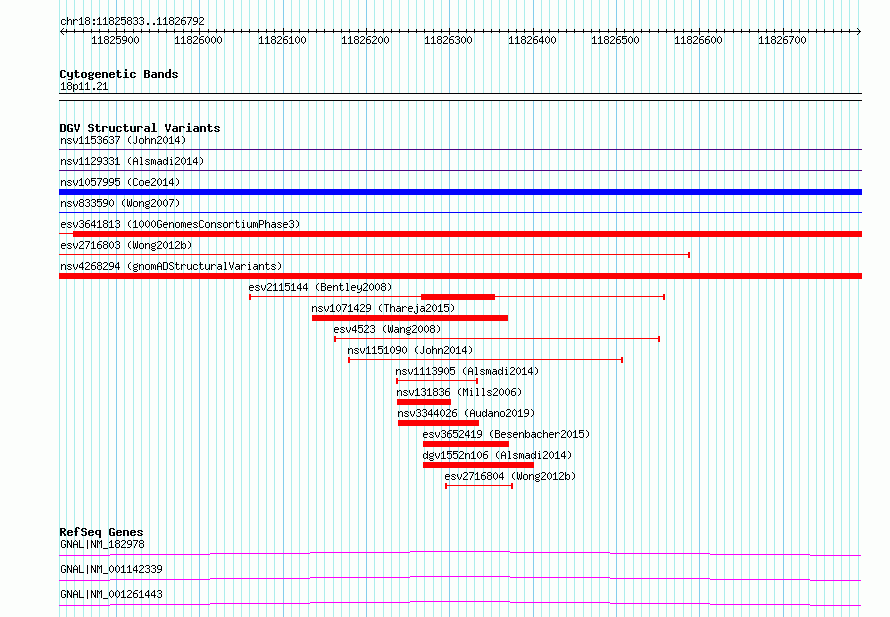
Task: Click the red nsv1071429 feature bar
Action: point(410,318)
